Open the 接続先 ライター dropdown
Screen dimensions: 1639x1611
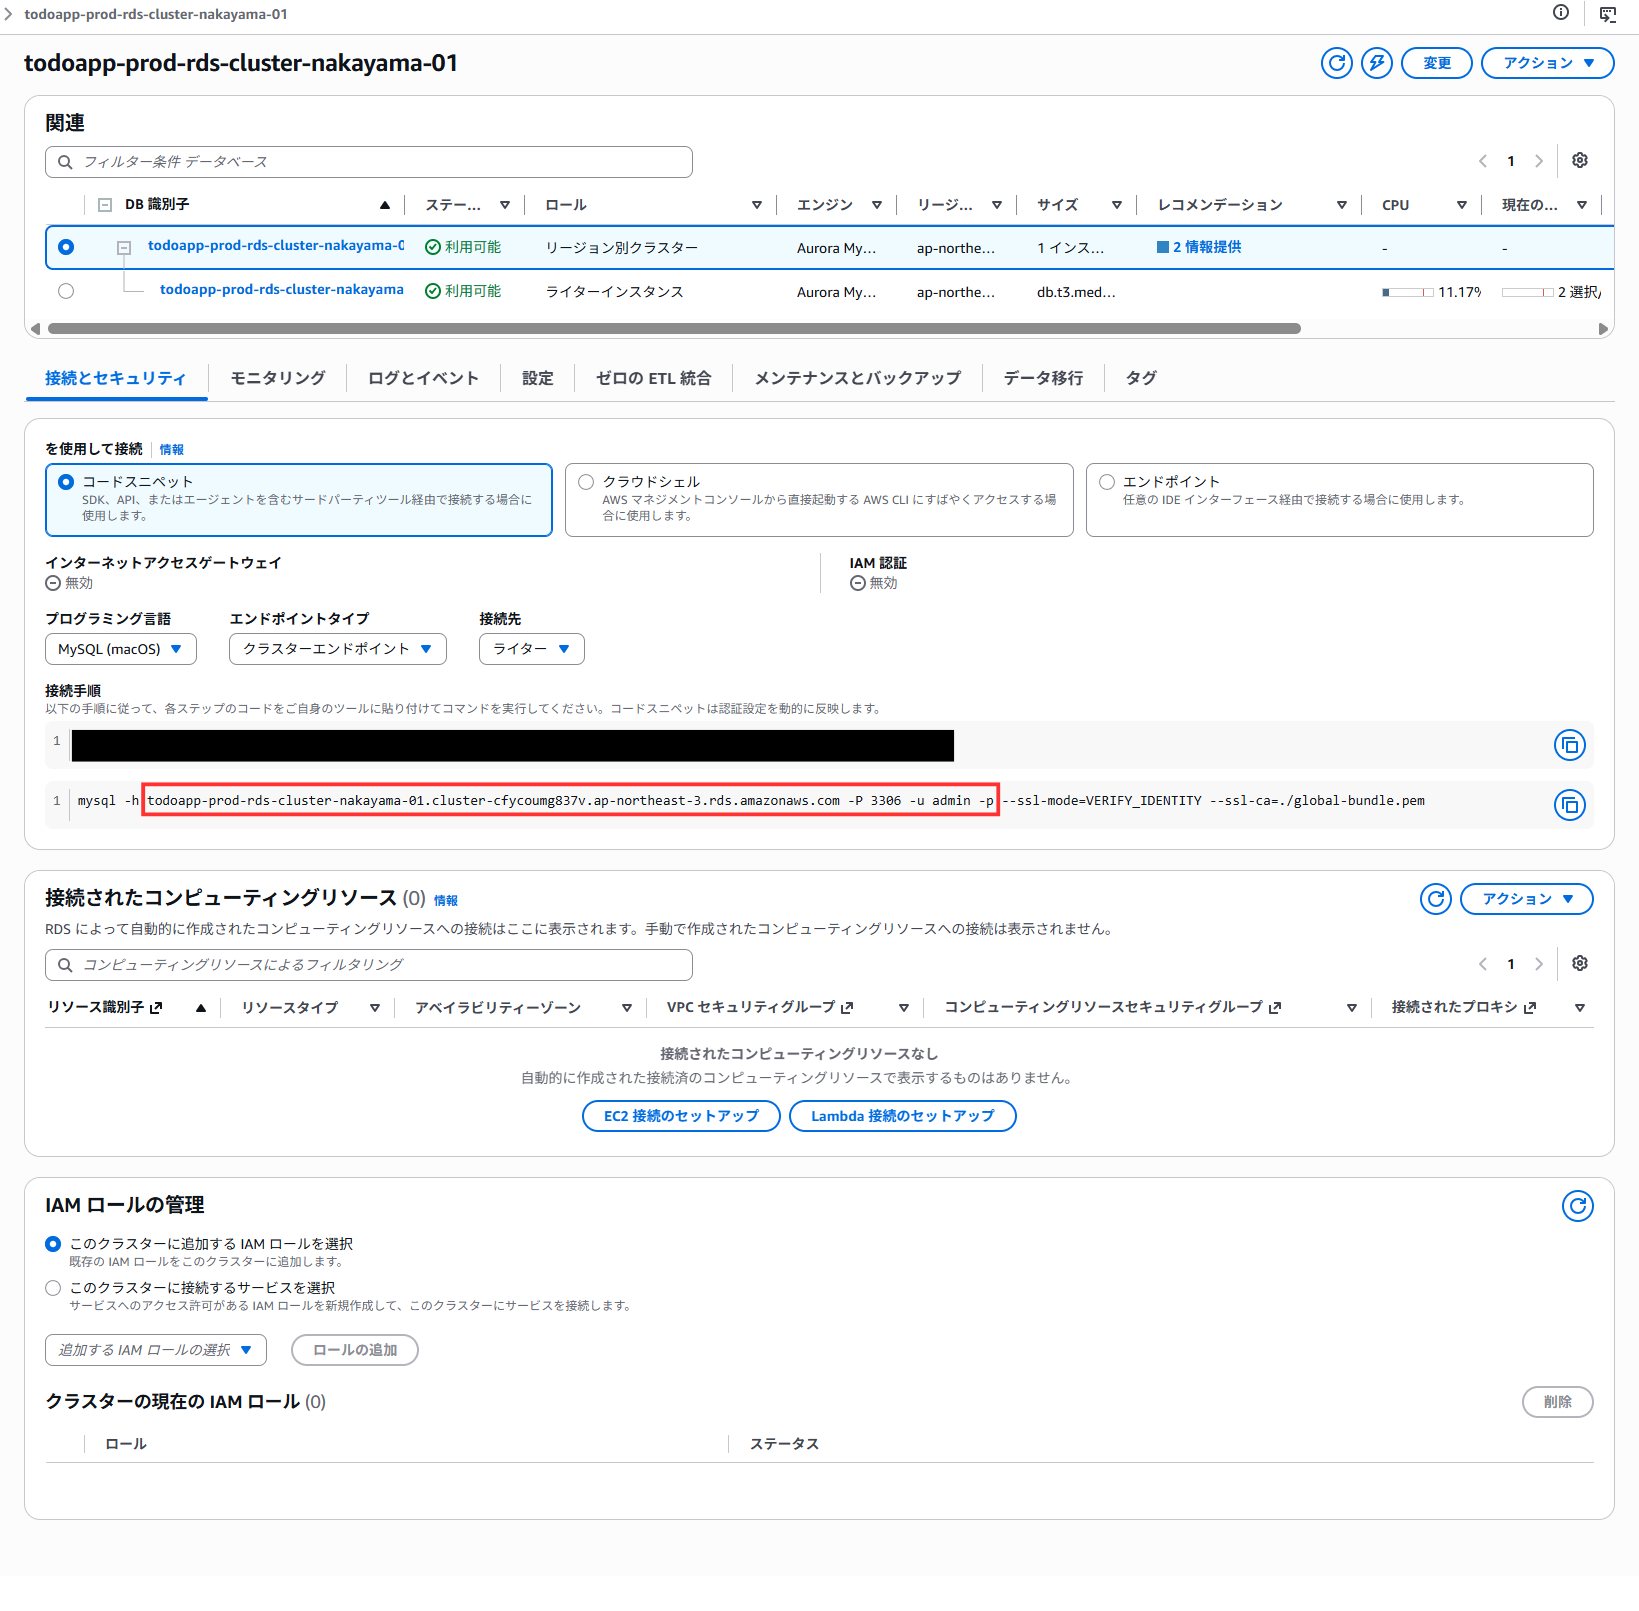pyautogui.click(x=532, y=649)
